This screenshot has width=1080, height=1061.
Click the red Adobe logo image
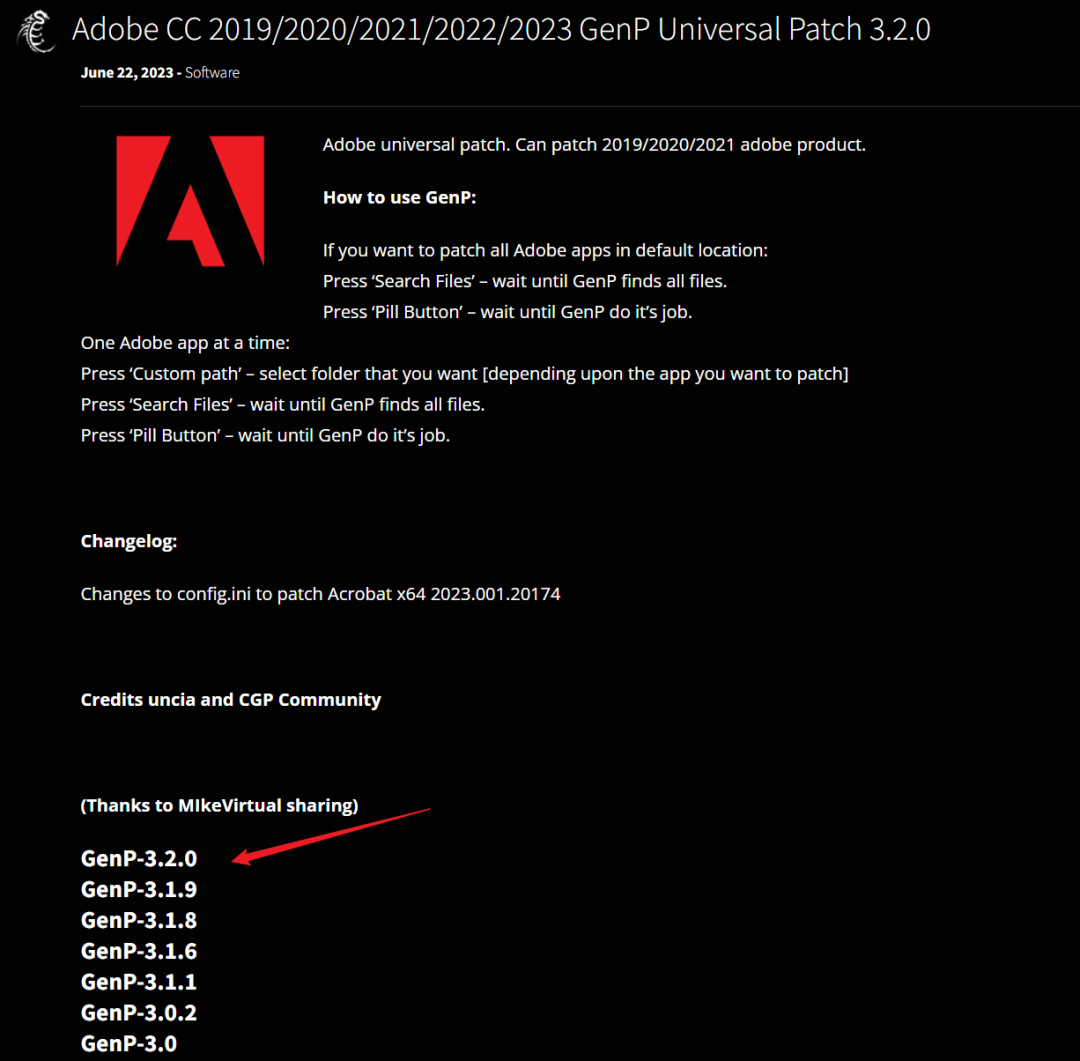[190, 201]
